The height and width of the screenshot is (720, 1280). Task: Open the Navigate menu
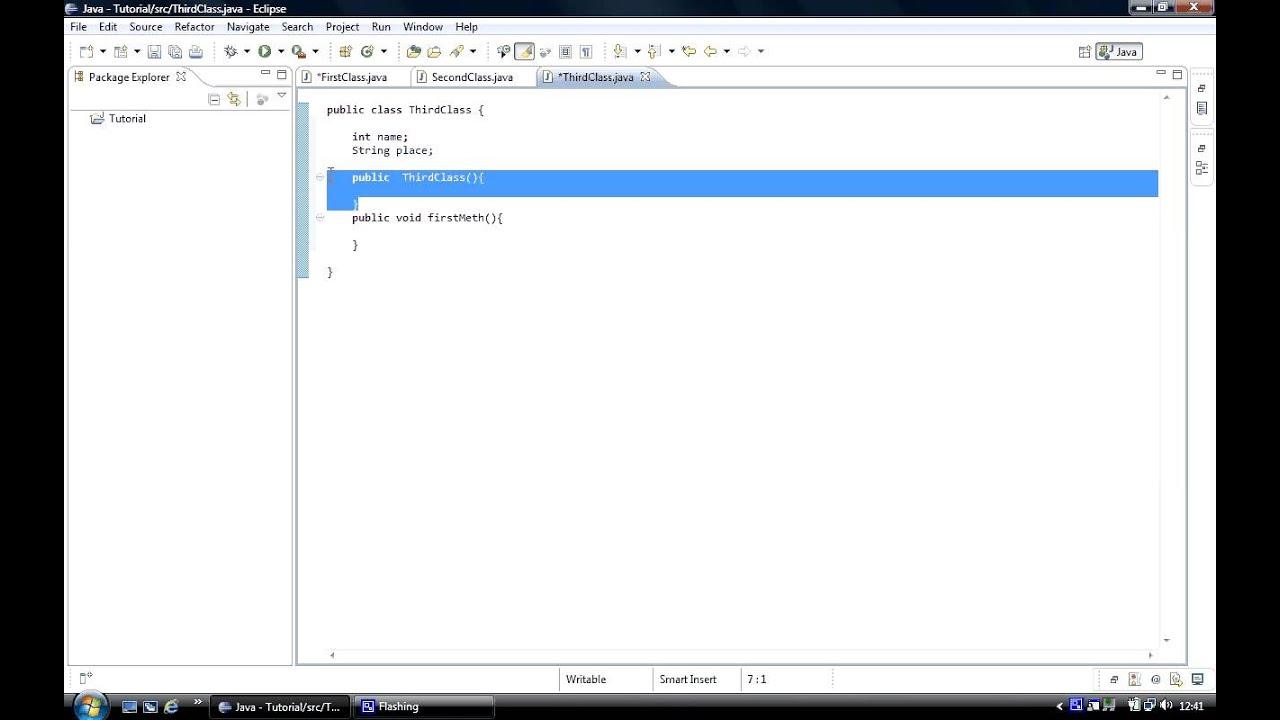[x=247, y=27]
